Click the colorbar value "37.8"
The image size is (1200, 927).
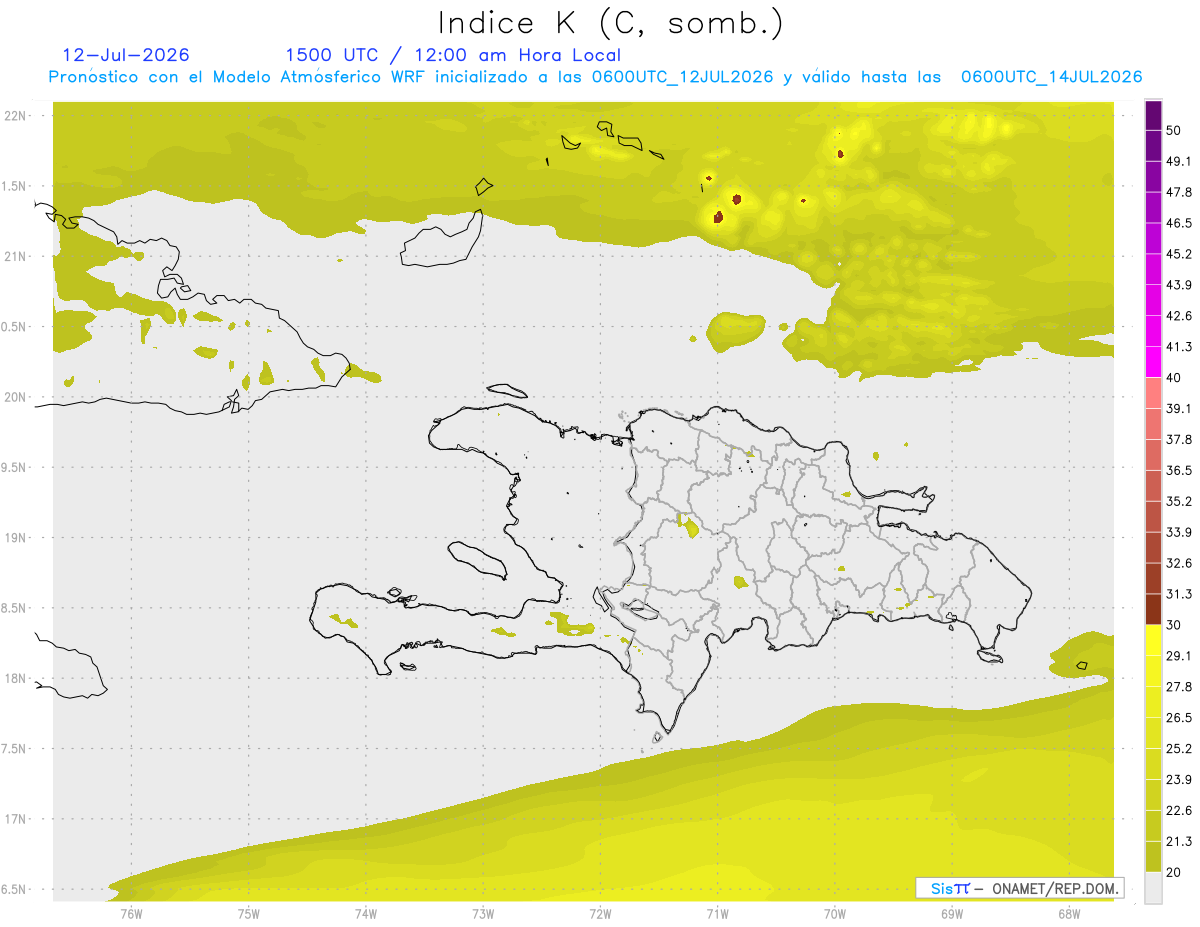tap(1179, 440)
